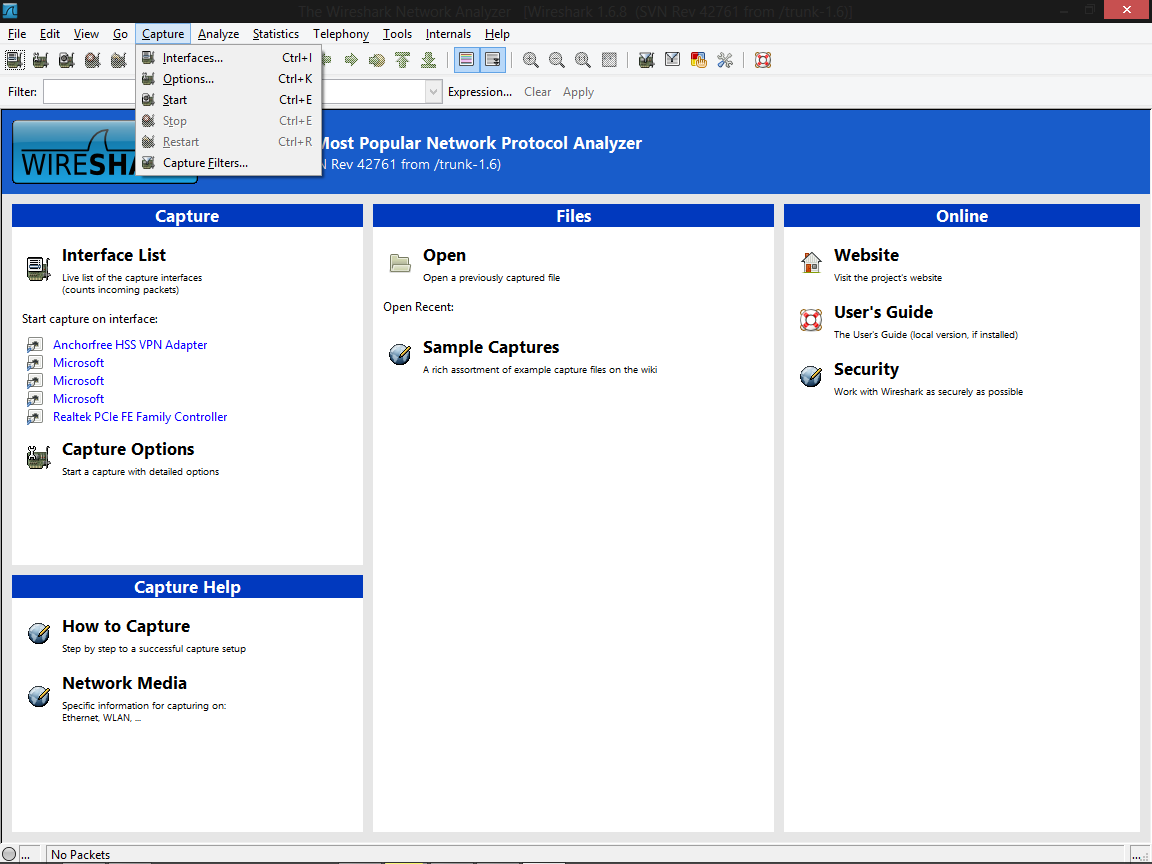Choose Interfaces... from the Capture menu
Viewport: 1152px width, 864px height.
pos(228,58)
